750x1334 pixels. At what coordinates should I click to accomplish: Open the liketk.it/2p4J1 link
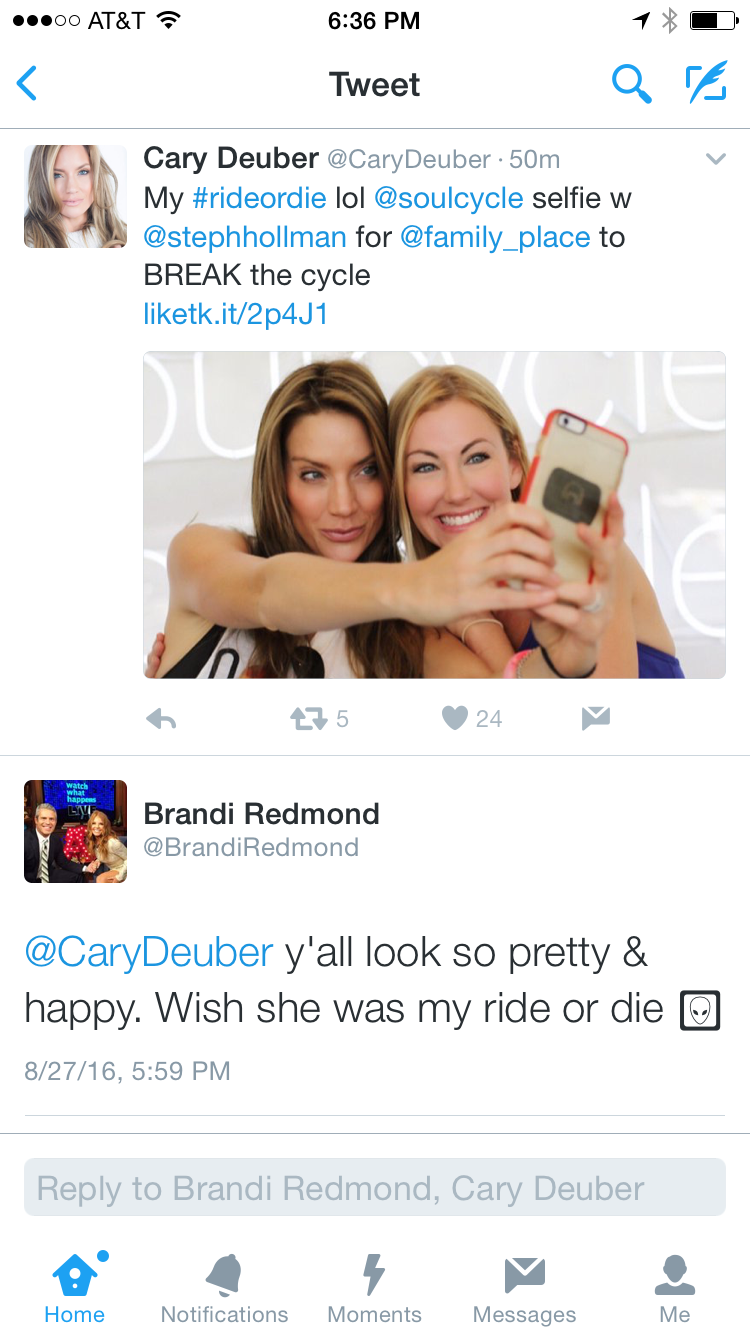click(x=236, y=314)
